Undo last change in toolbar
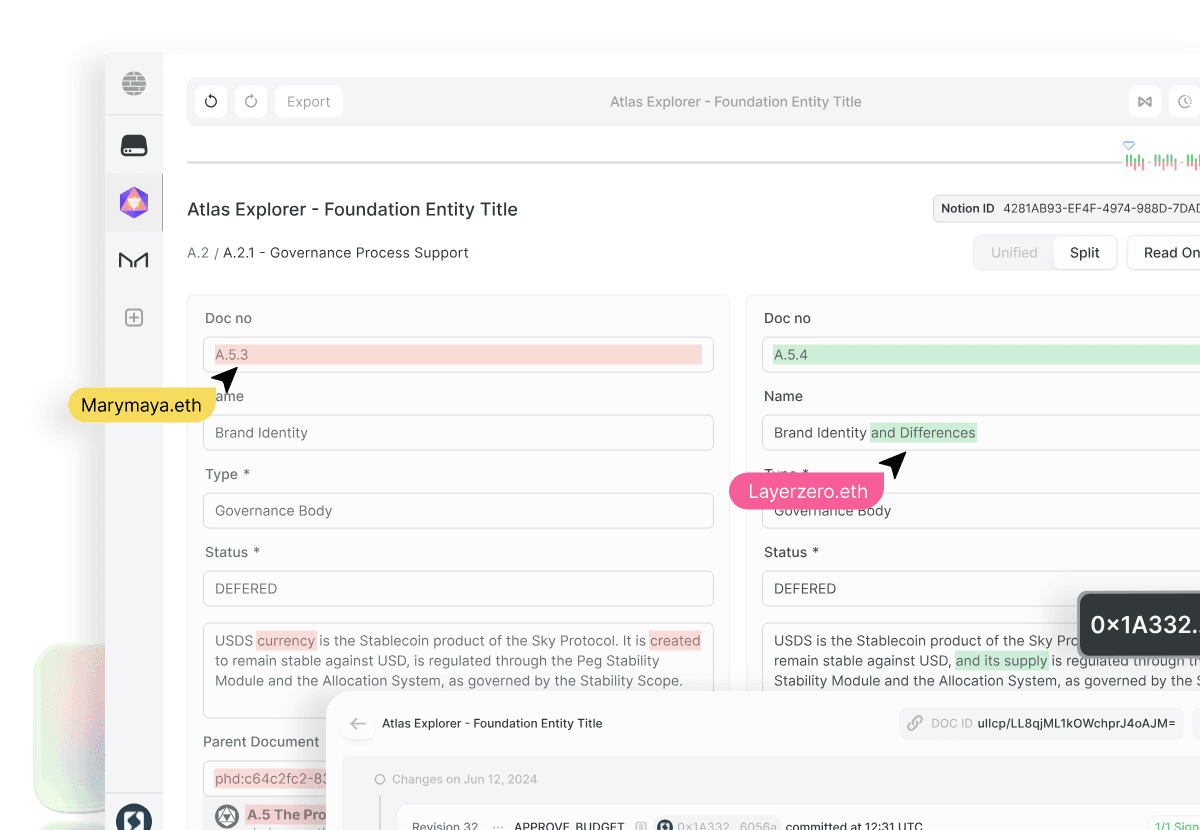This screenshot has width=1200, height=830. tap(211, 101)
